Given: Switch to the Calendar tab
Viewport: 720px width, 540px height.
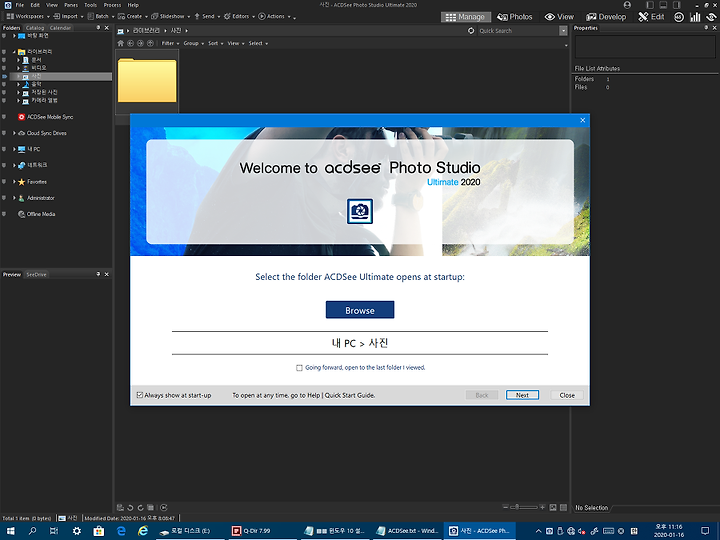Looking at the screenshot, I should (60, 28).
